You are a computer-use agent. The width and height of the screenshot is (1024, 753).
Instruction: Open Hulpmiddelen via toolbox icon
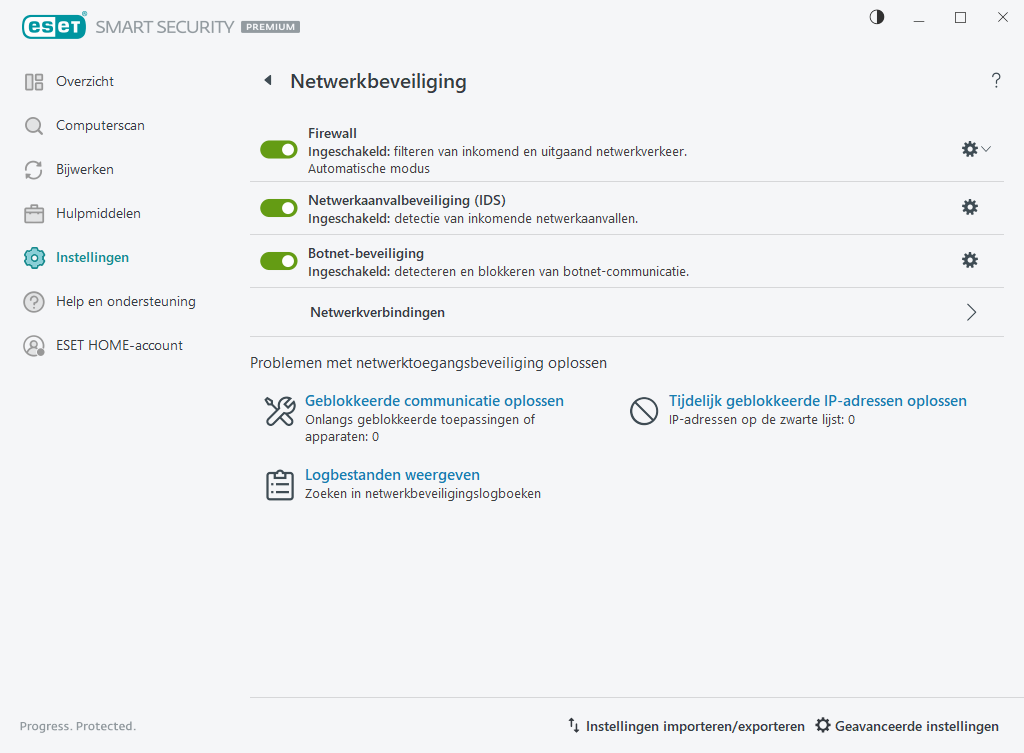pyautogui.click(x=34, y=213)
